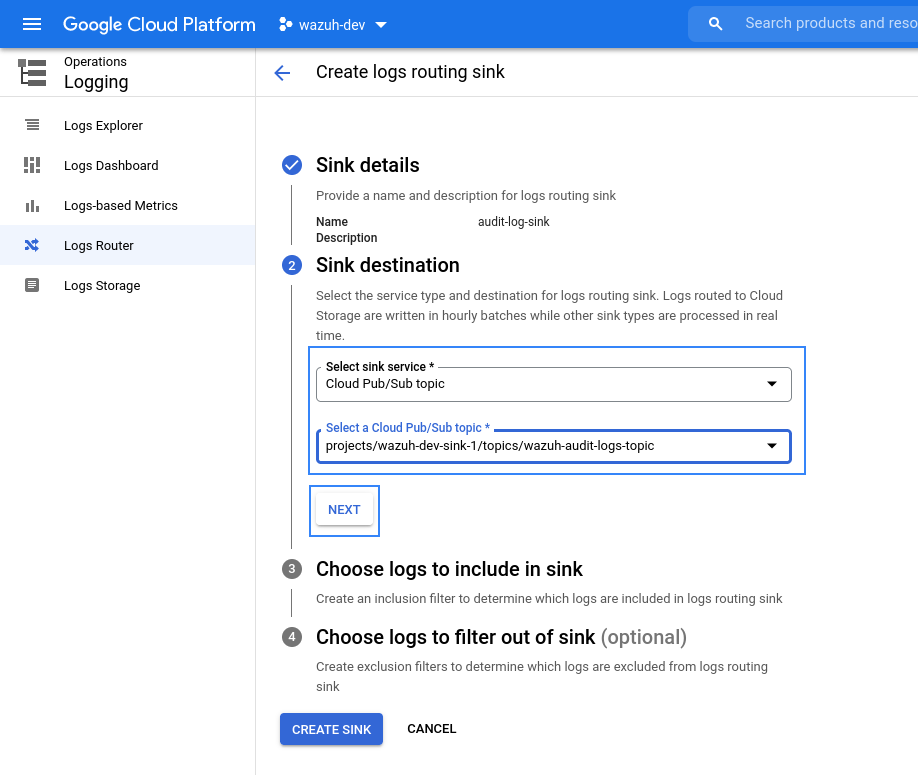The width and height of the screenshot is (918, 775).
Task: Click the Create logs routing sink title
Action: click(410, 72)
